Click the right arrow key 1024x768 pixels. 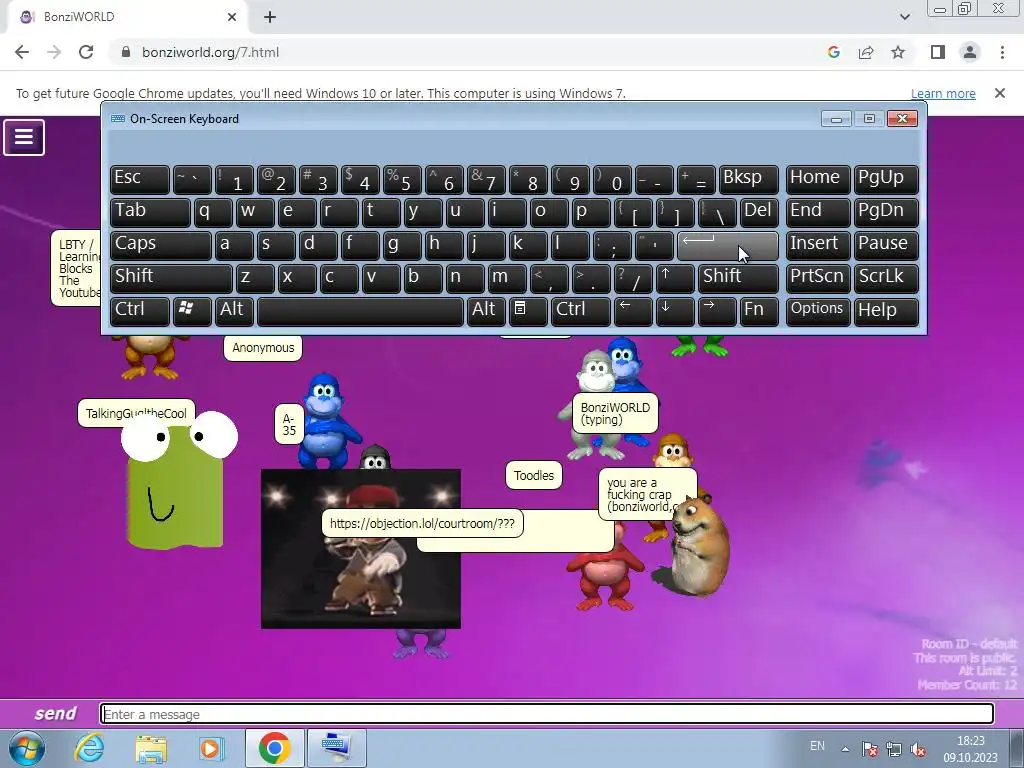tap(716, 311)
